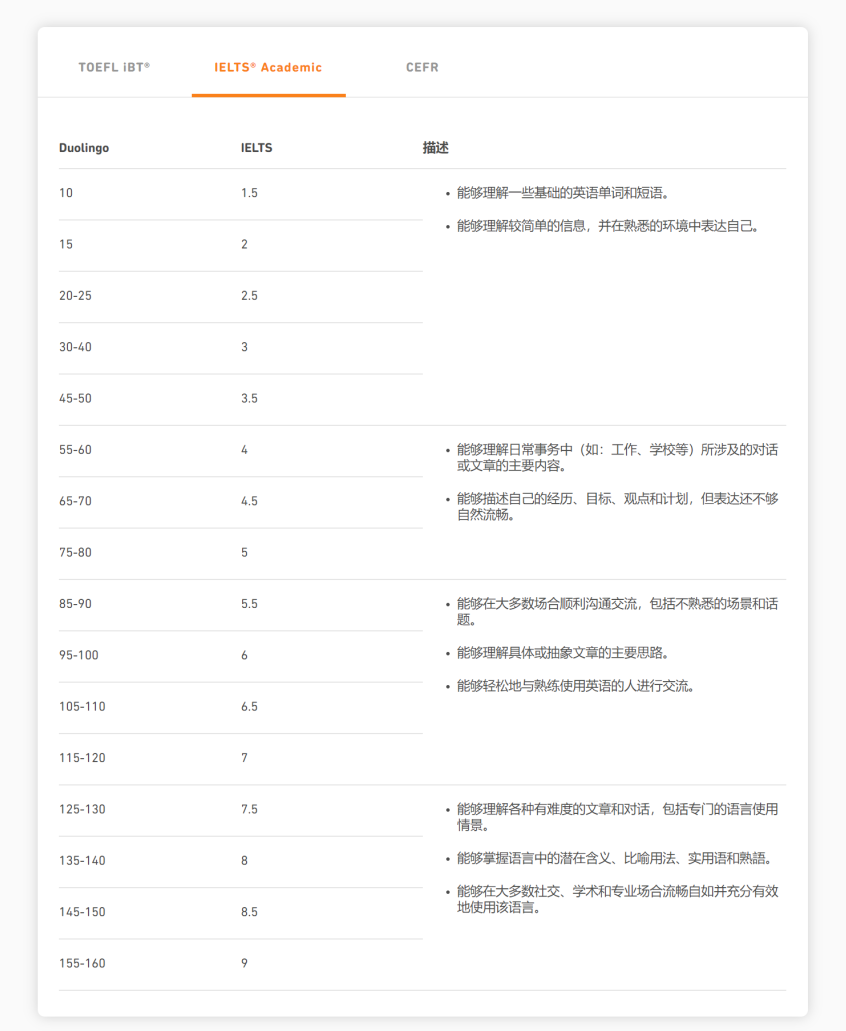Click the Duolingo 45-50 score cell
Screen dimensions: 846x1031
(x=75, y=399)
